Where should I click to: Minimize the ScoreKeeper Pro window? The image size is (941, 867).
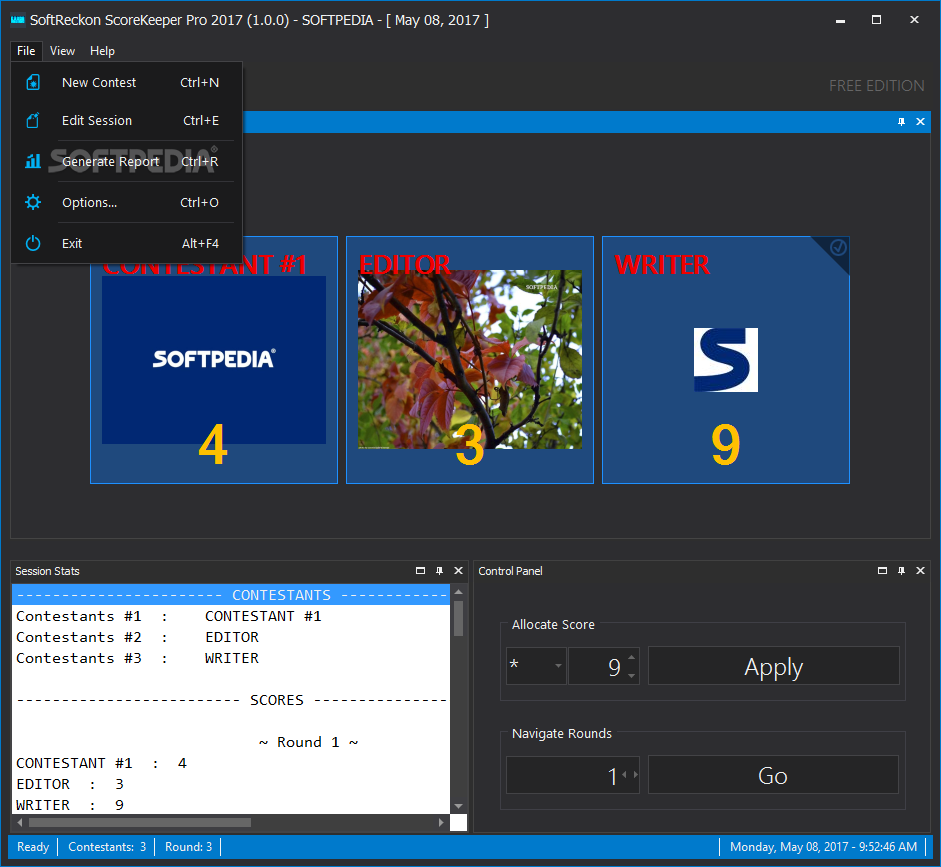pyautogui.click(x=840, y=20)
